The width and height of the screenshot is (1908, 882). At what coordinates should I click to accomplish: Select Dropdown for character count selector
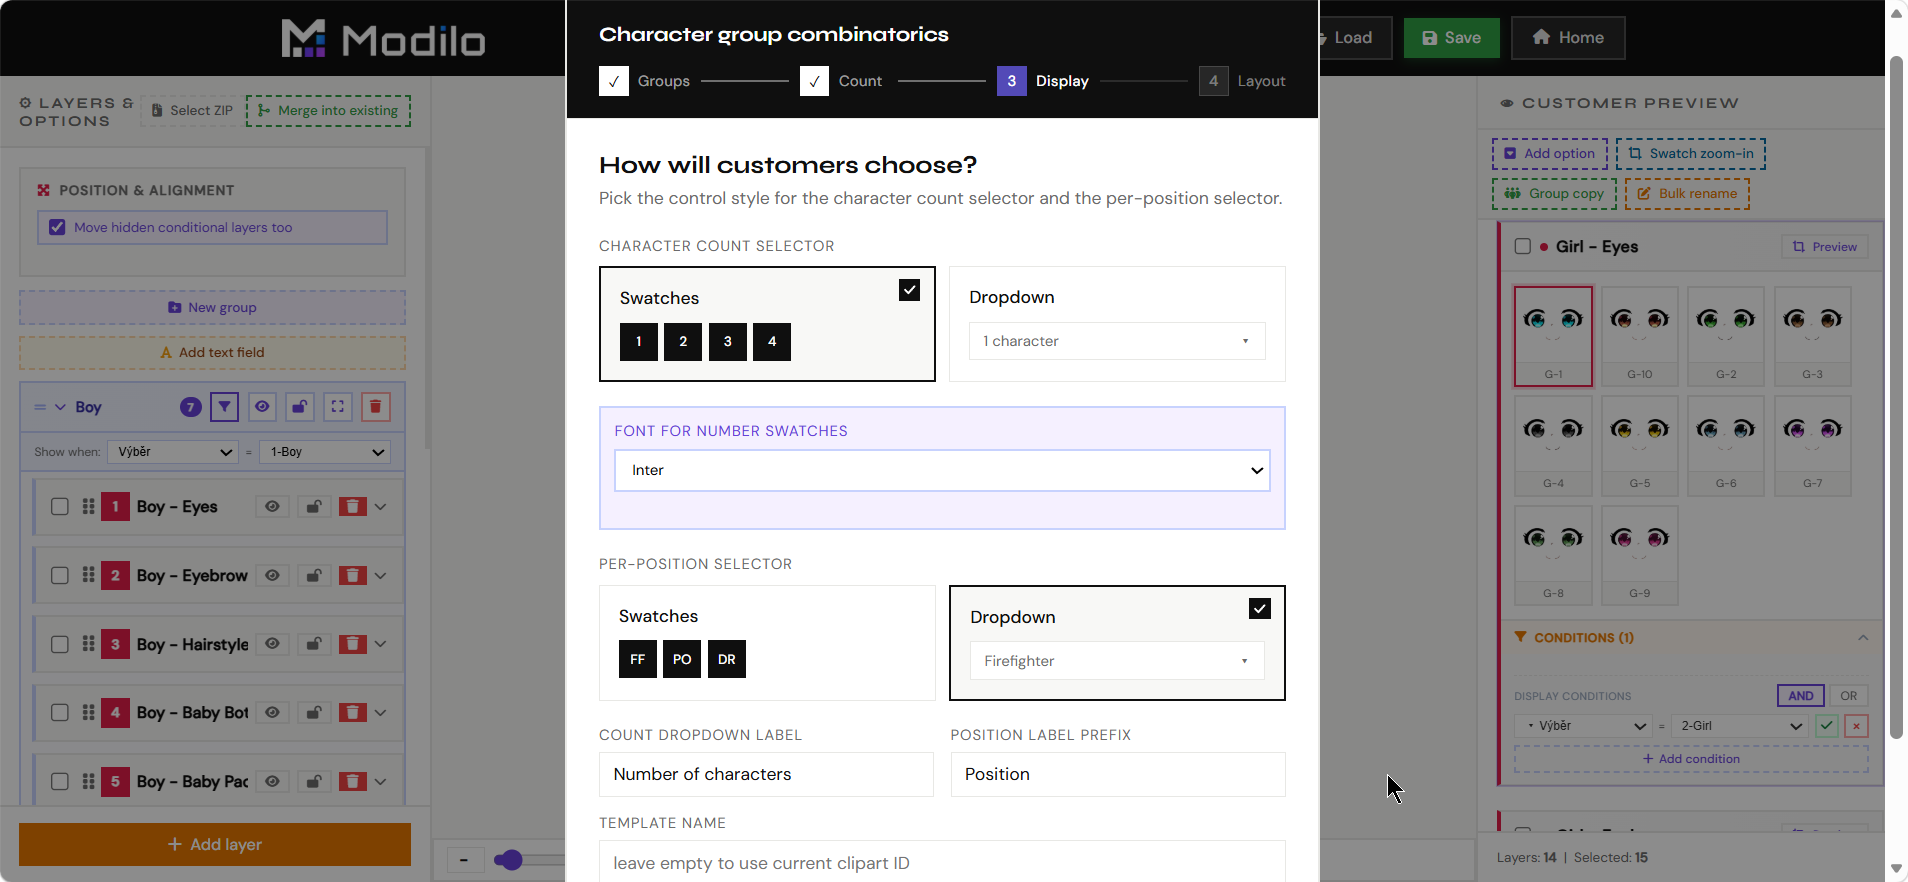pos(1117,324)
